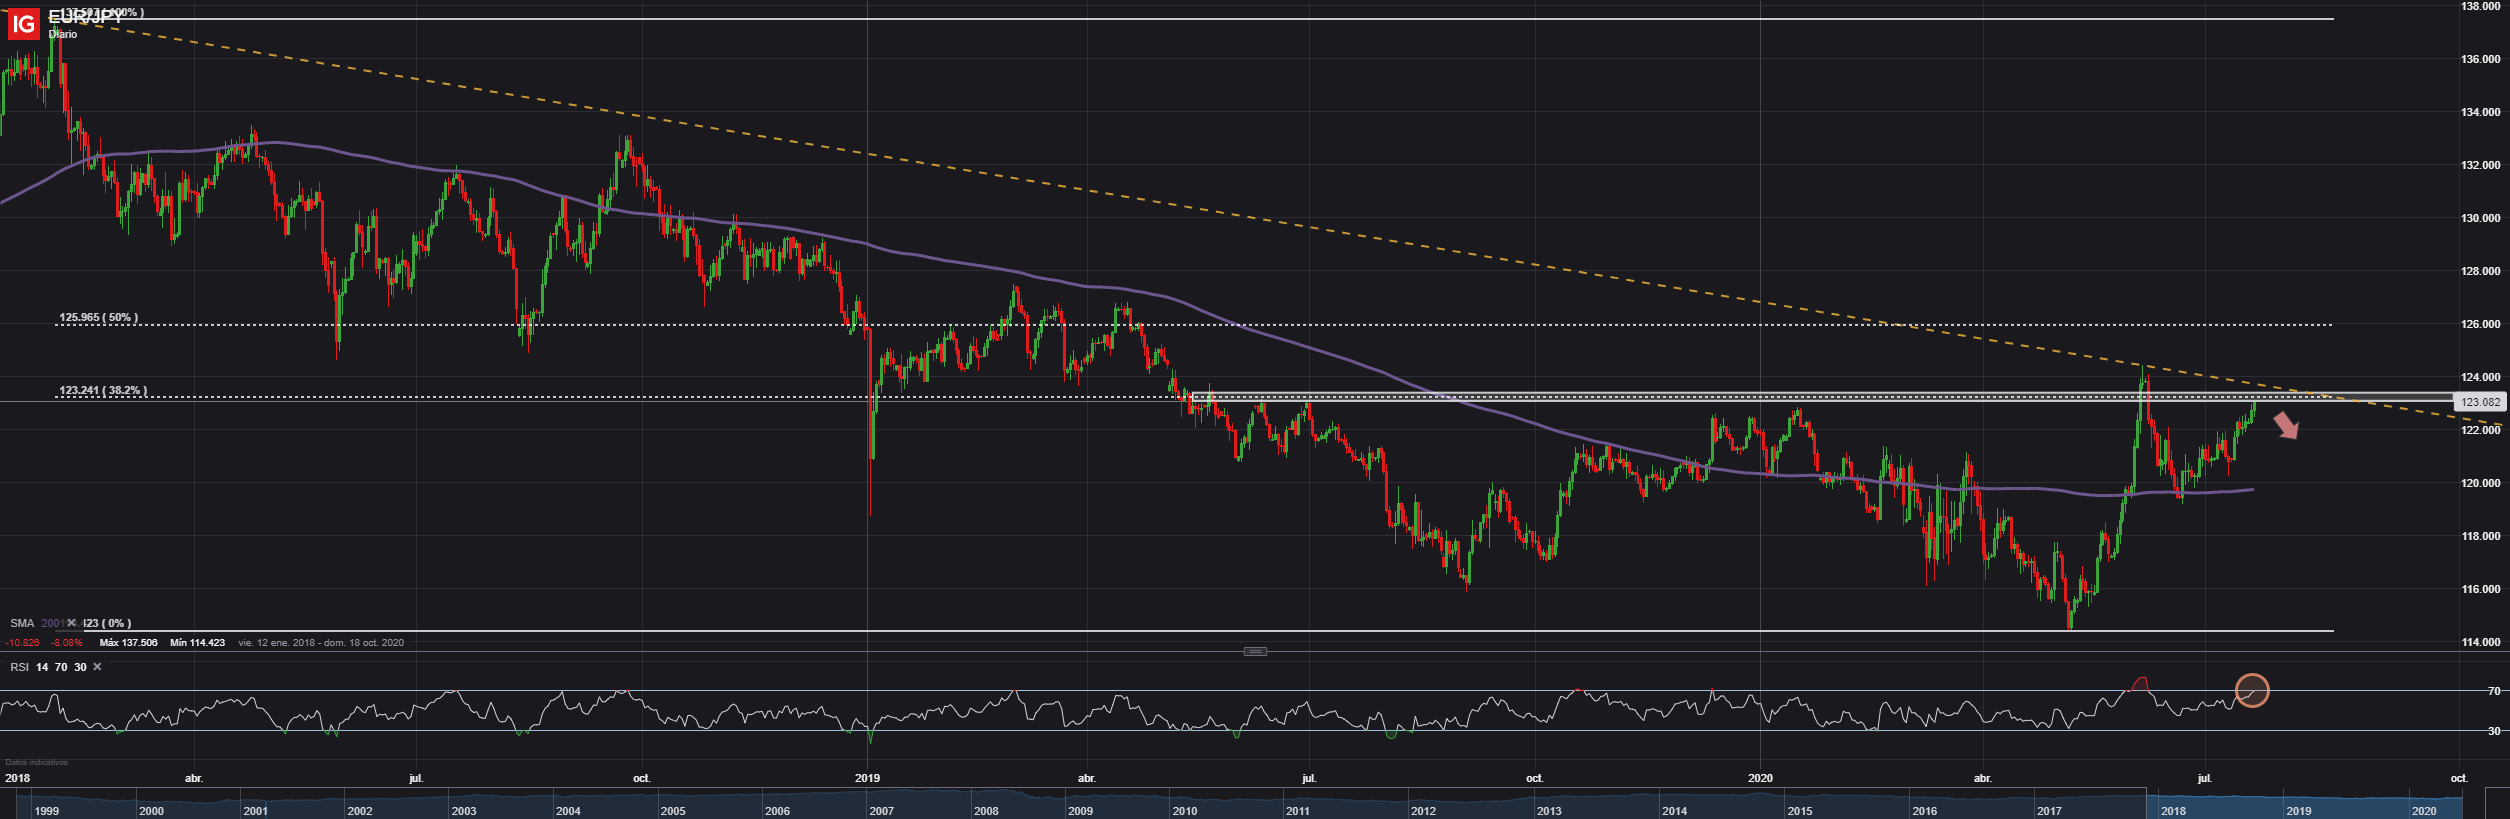Screen dimensions: 2510x819
Task: Jump to 2003 in the navigator strip
Action: pos(464,811)
